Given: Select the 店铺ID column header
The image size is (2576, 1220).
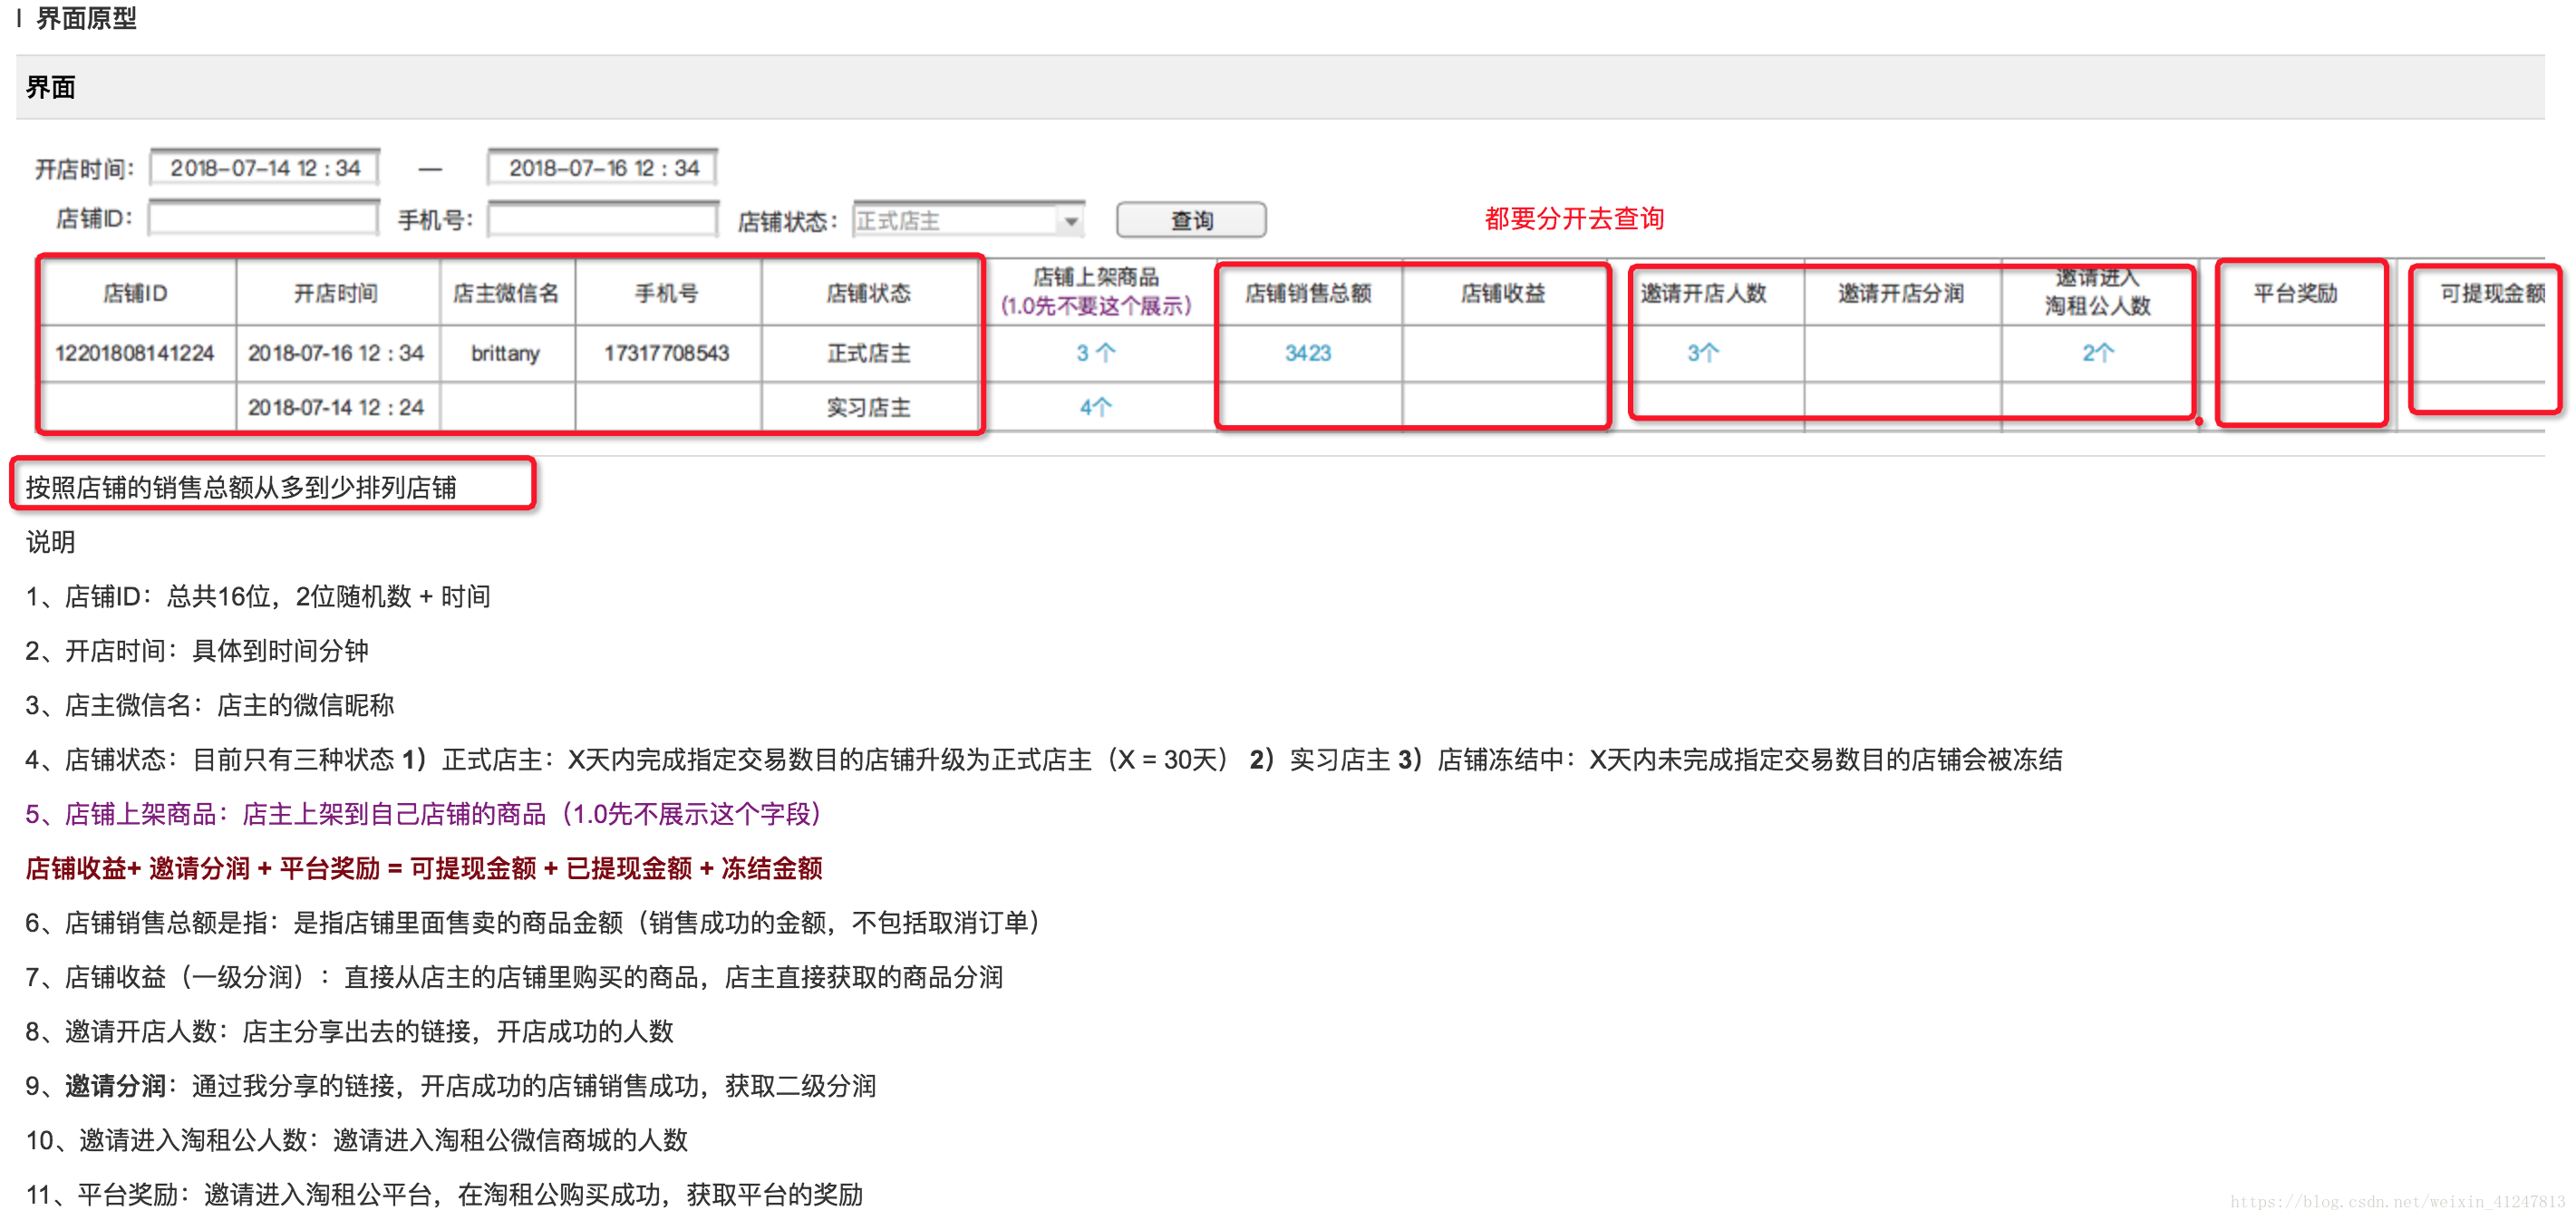Looking at the screenshot, I should click(136, 293).
